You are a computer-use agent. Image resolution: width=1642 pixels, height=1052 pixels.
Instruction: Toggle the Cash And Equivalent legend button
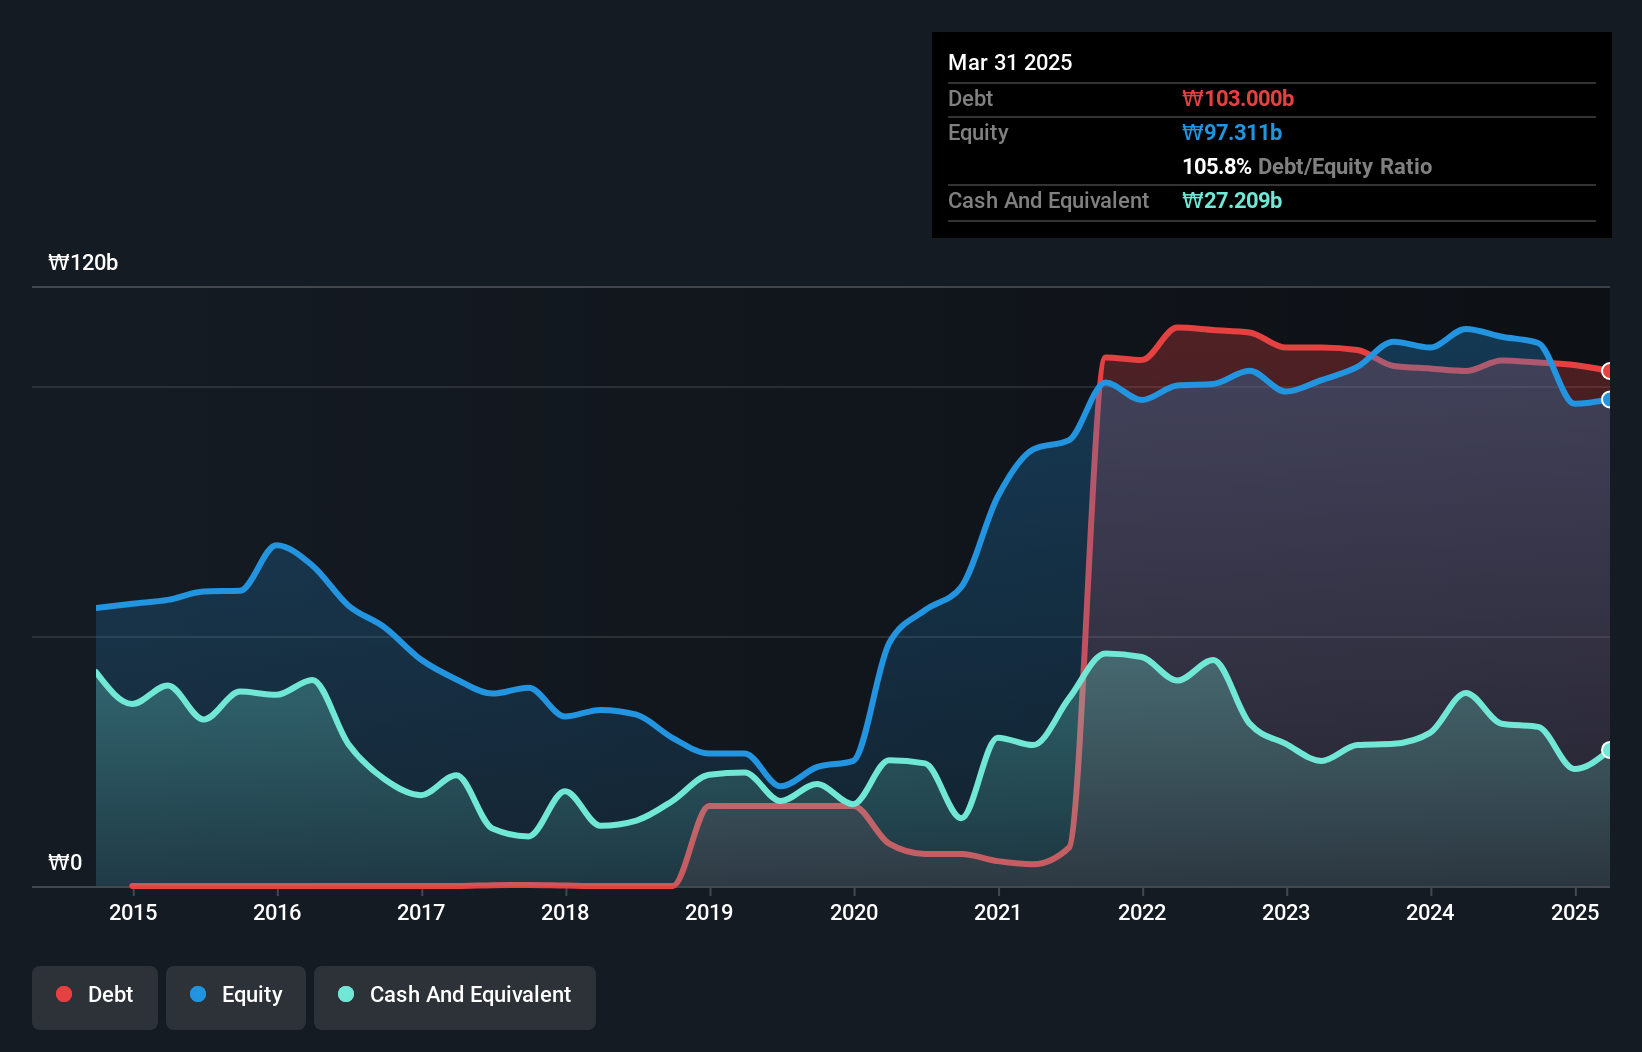click(455, 997)
